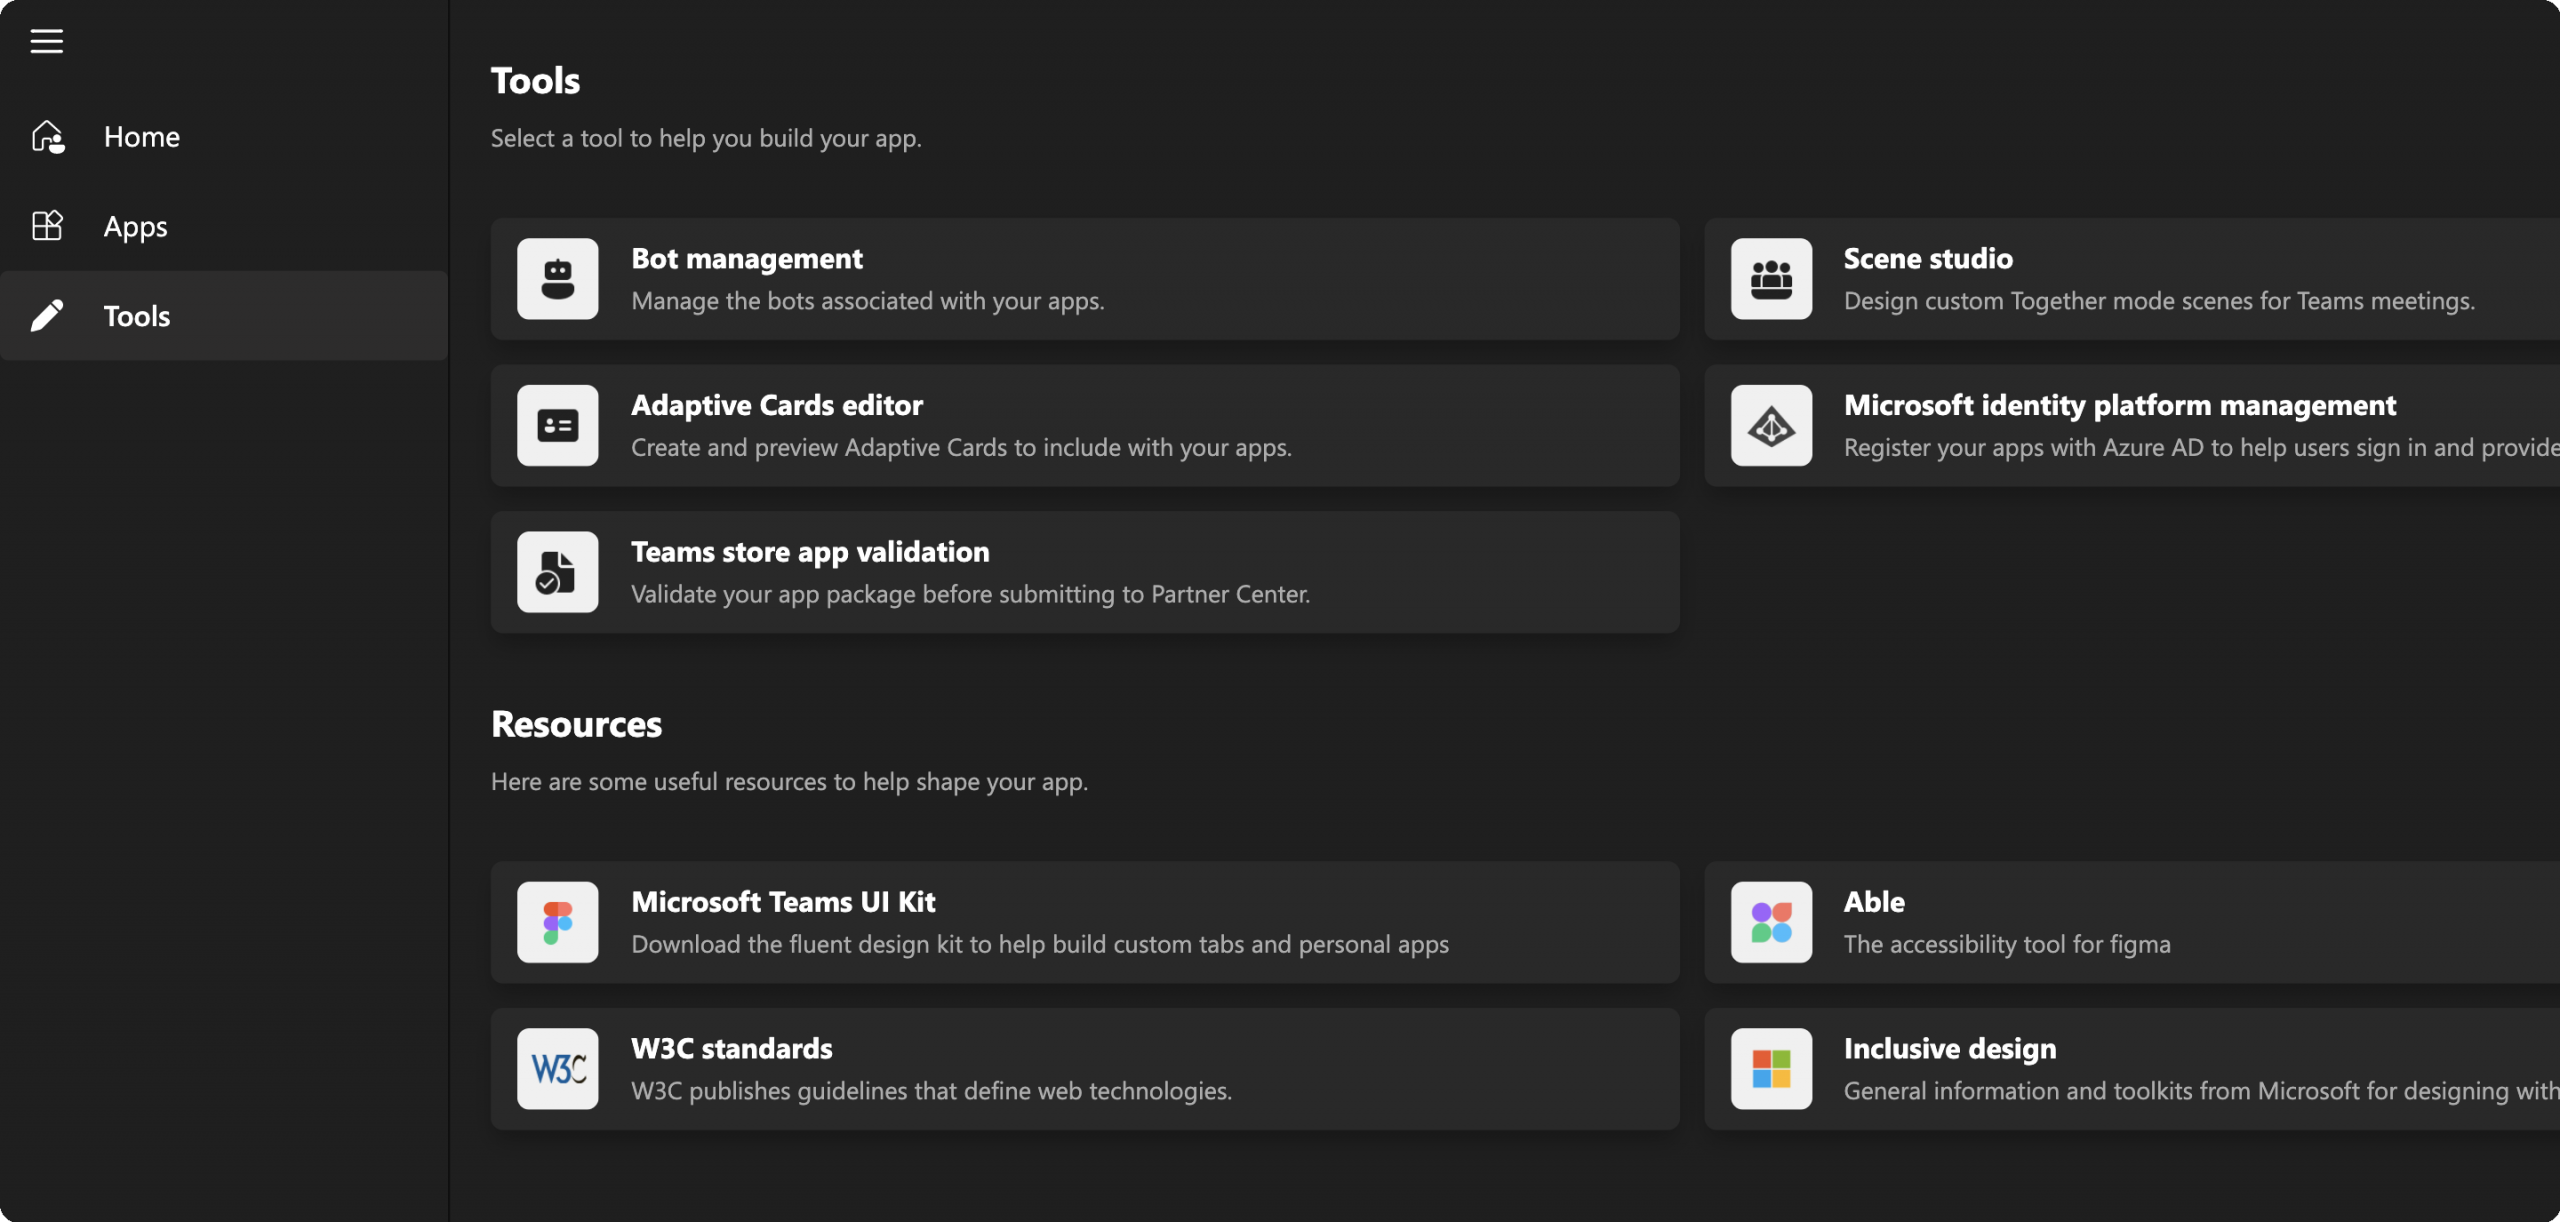
Task: Open the Adaptive Cards editor title
Action: point(777,405)
